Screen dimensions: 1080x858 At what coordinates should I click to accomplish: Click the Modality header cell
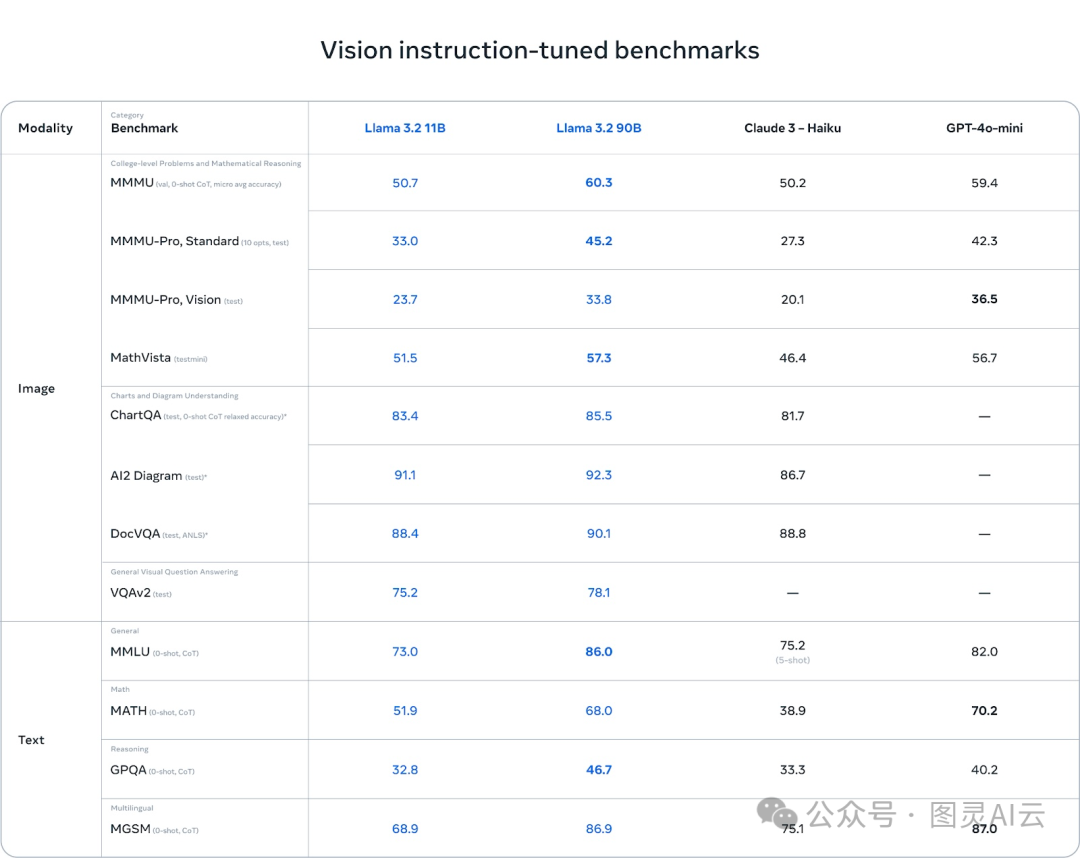click(45, 128)
